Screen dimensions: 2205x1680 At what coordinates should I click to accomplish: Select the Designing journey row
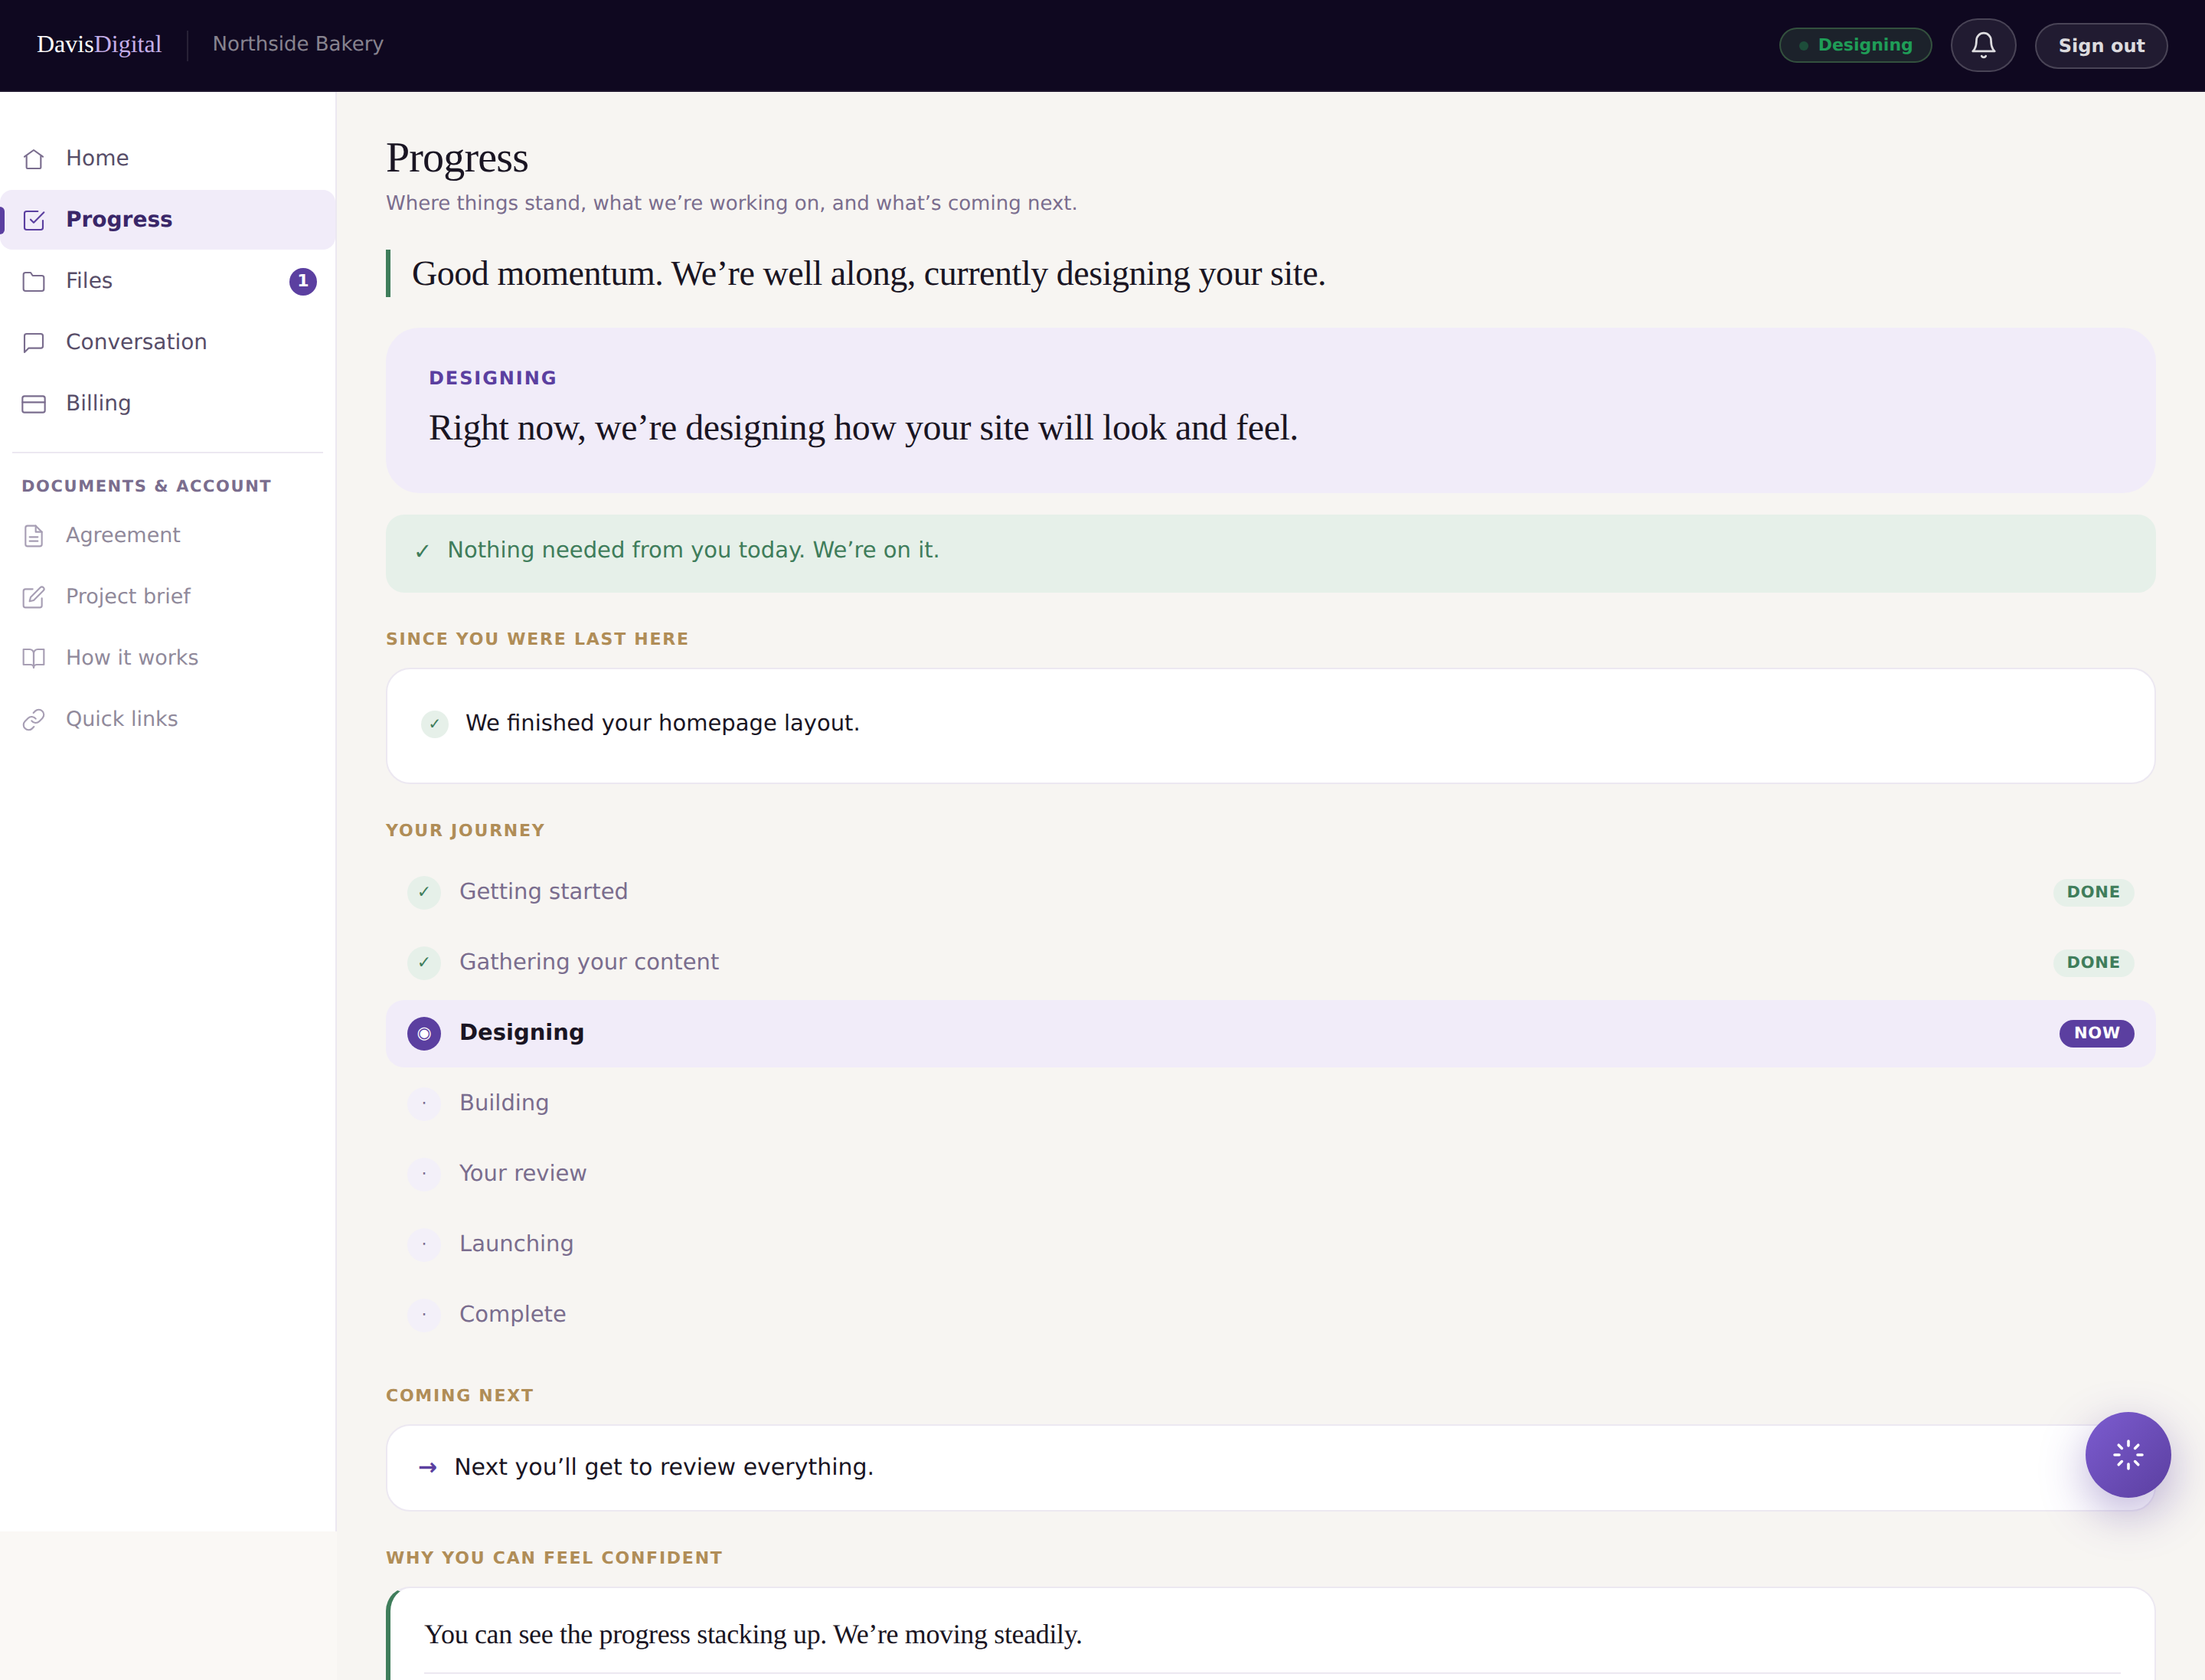pos(1270,1033)
